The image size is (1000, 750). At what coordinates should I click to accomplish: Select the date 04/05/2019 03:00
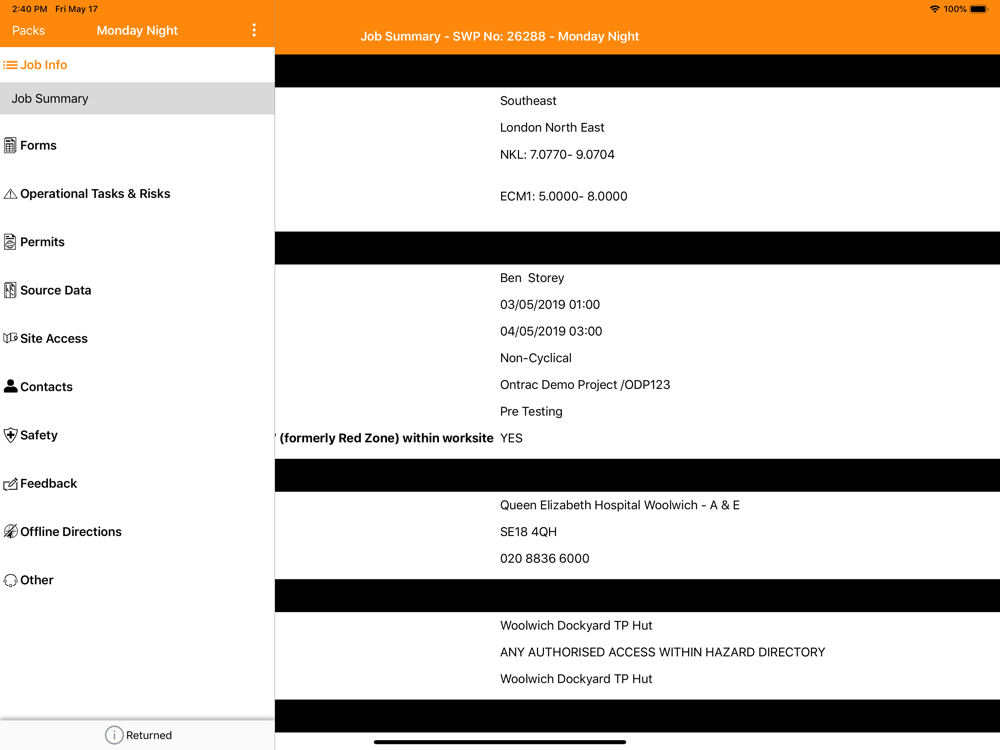tap(551, 332)
